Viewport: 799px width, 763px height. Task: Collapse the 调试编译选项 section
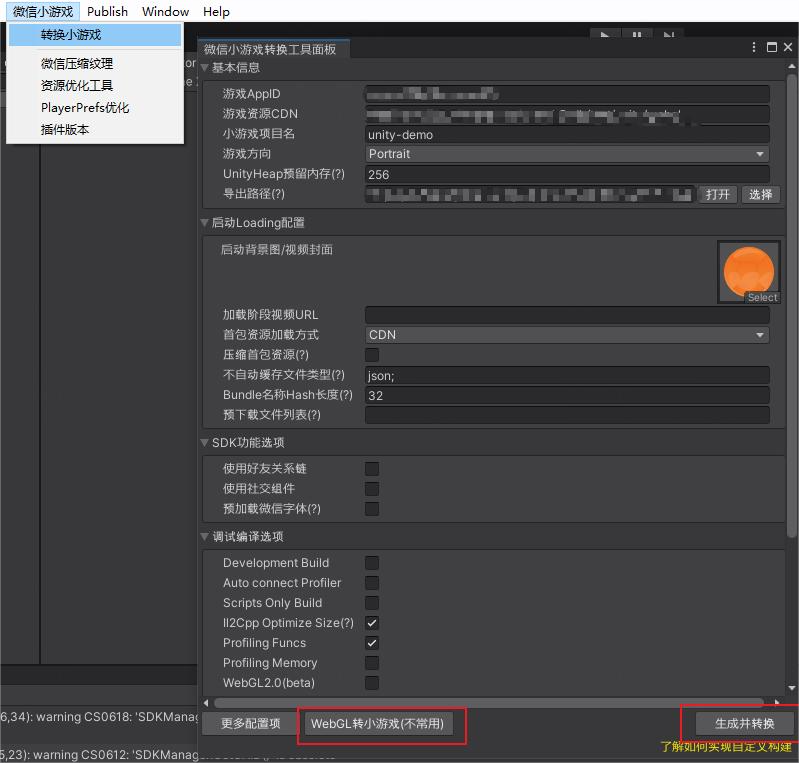(205, 536)
